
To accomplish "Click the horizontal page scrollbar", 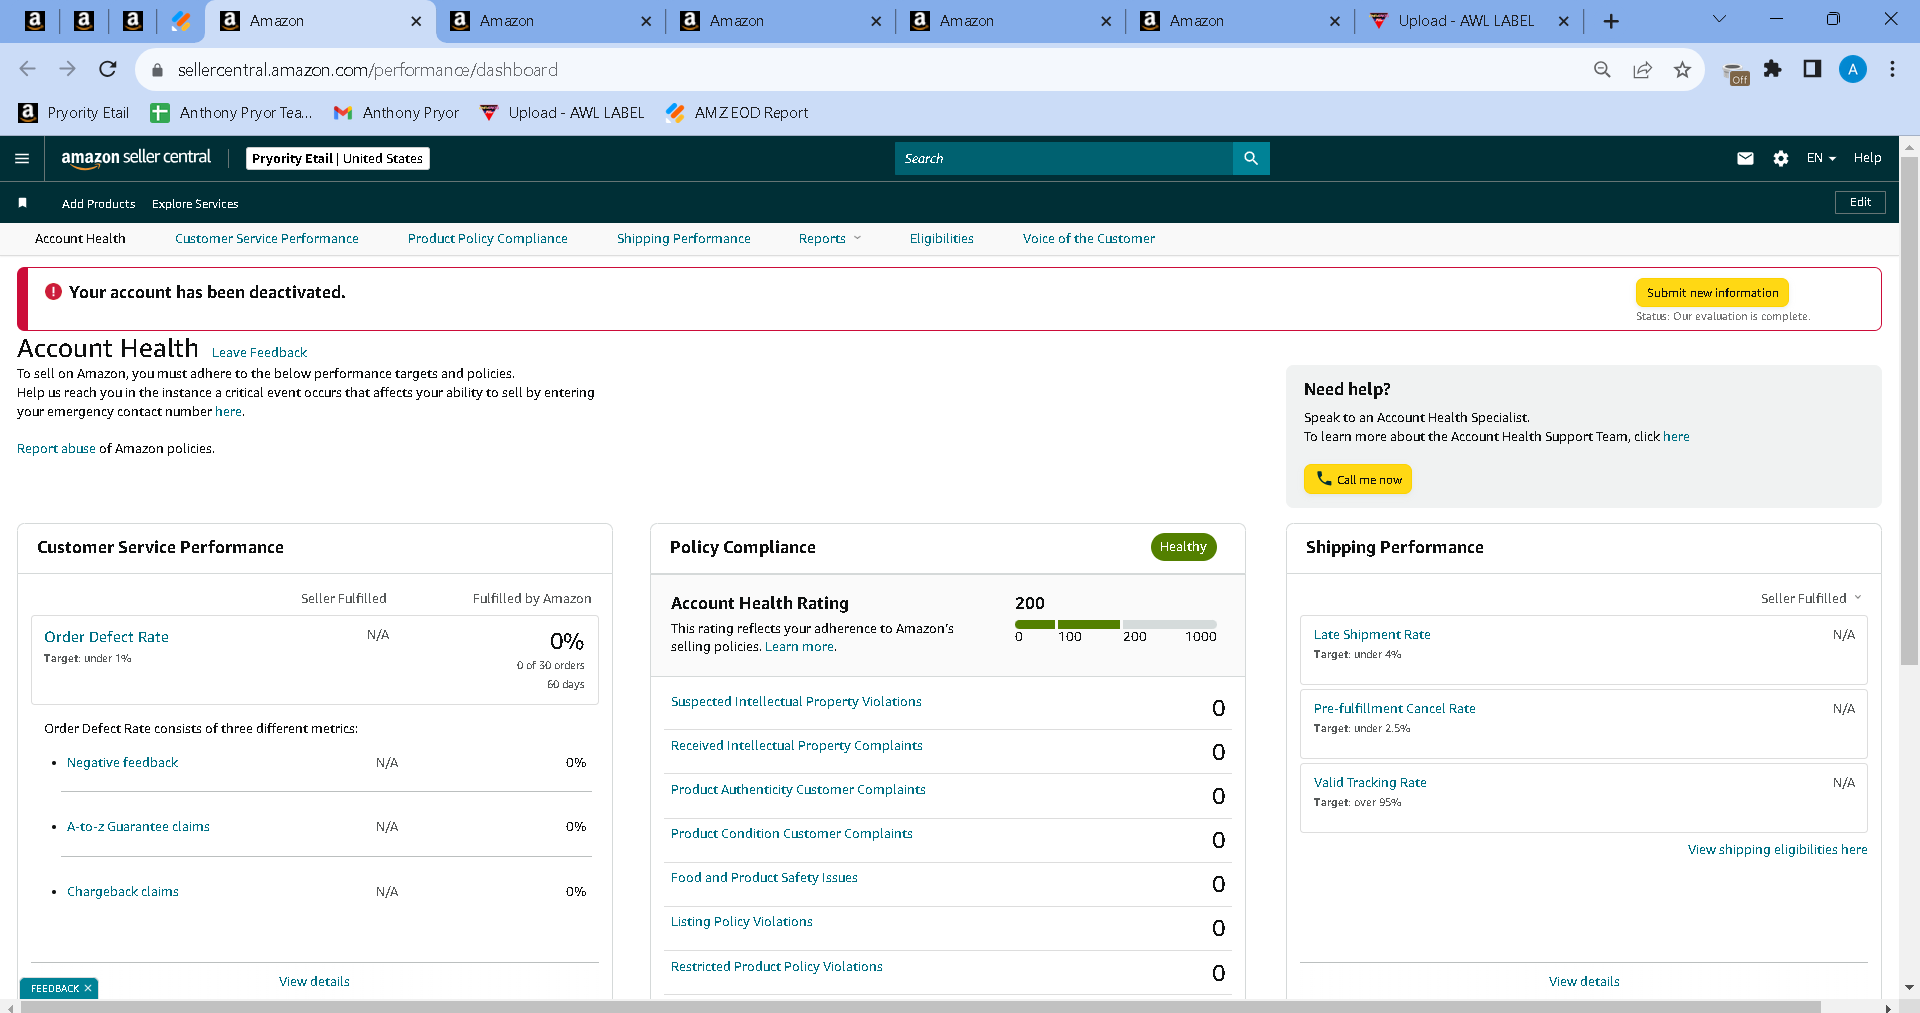I will [x=920, y=1006].
